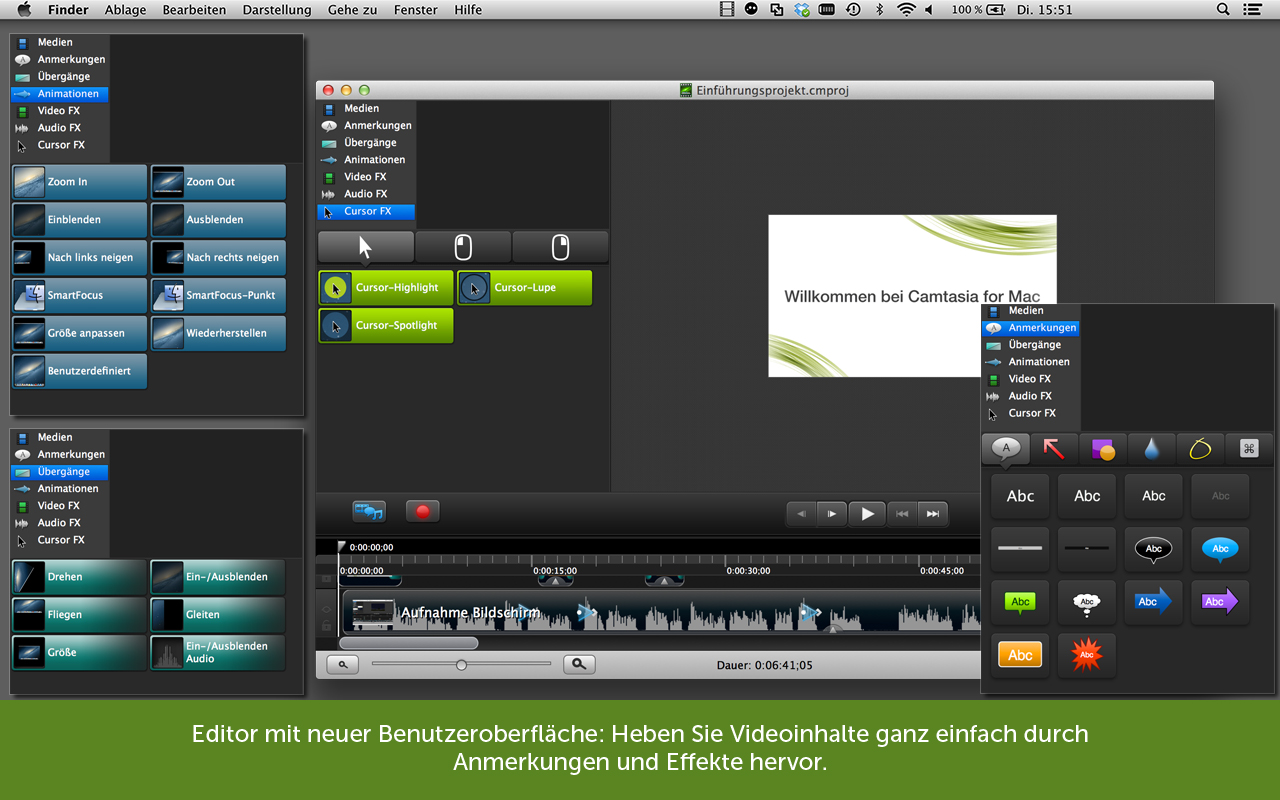Play the video preview
This screenshot has height=800, width=1280.
[867, 514]
